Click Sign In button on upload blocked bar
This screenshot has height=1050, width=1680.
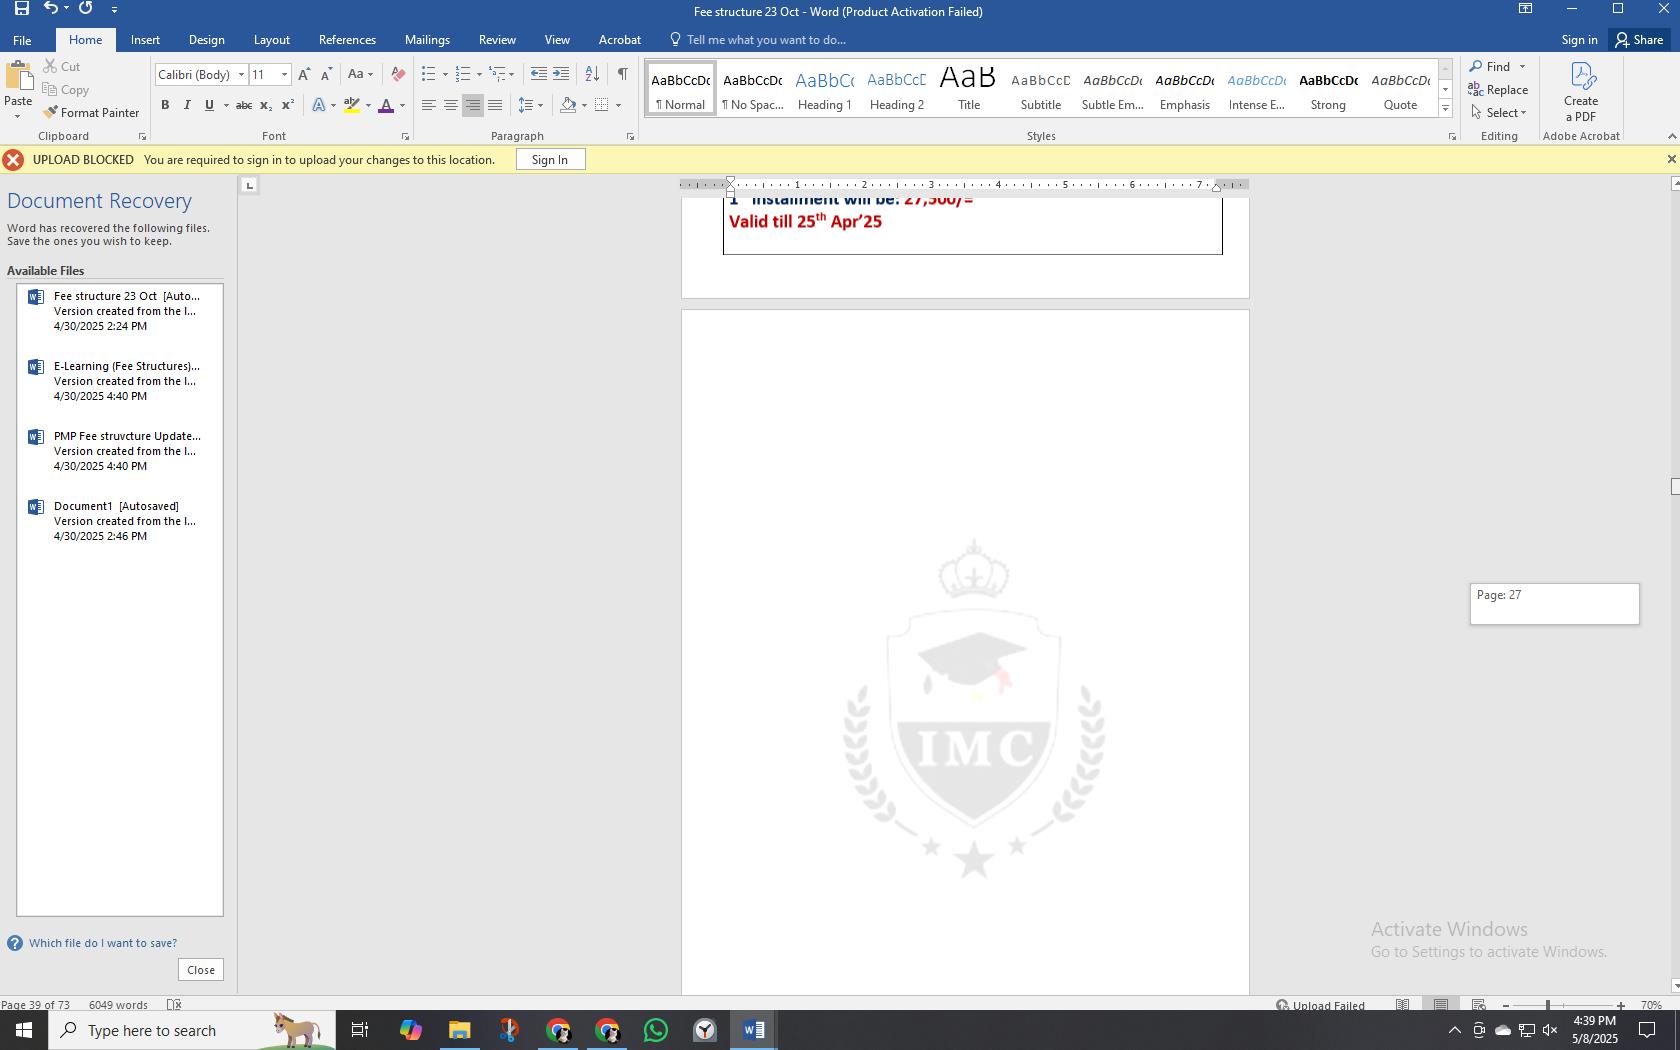coord(550,160)
